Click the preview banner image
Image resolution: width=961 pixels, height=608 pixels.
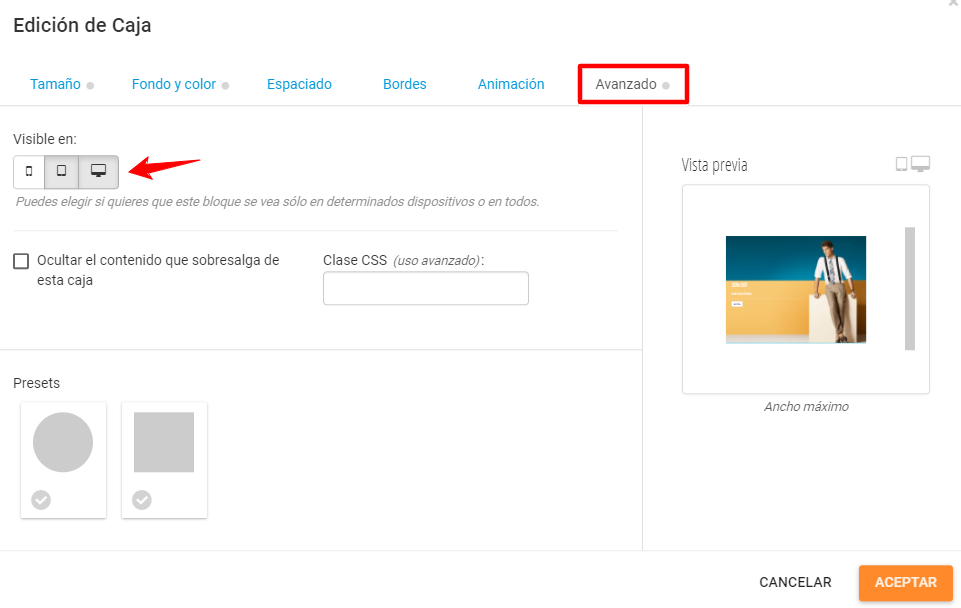tap(796, 289)
